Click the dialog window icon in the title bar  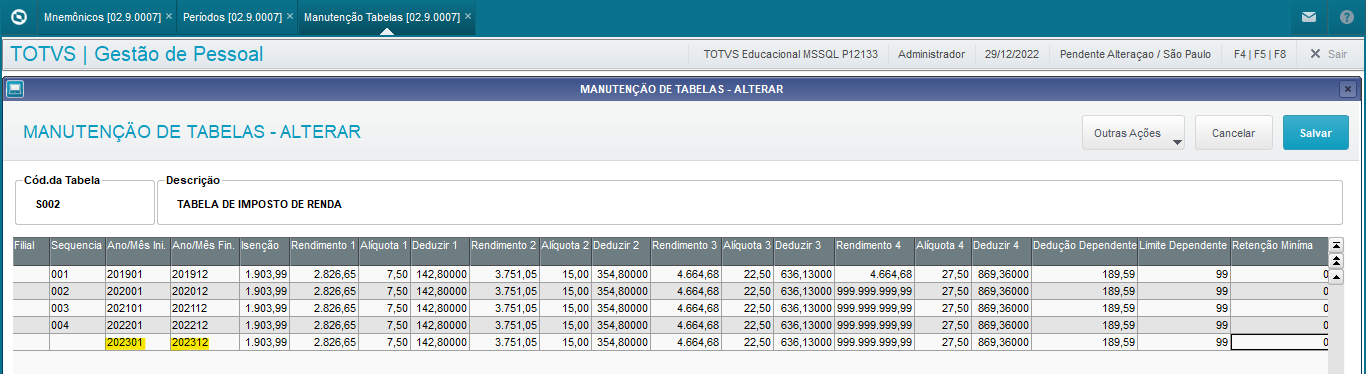tap(14, 89)
